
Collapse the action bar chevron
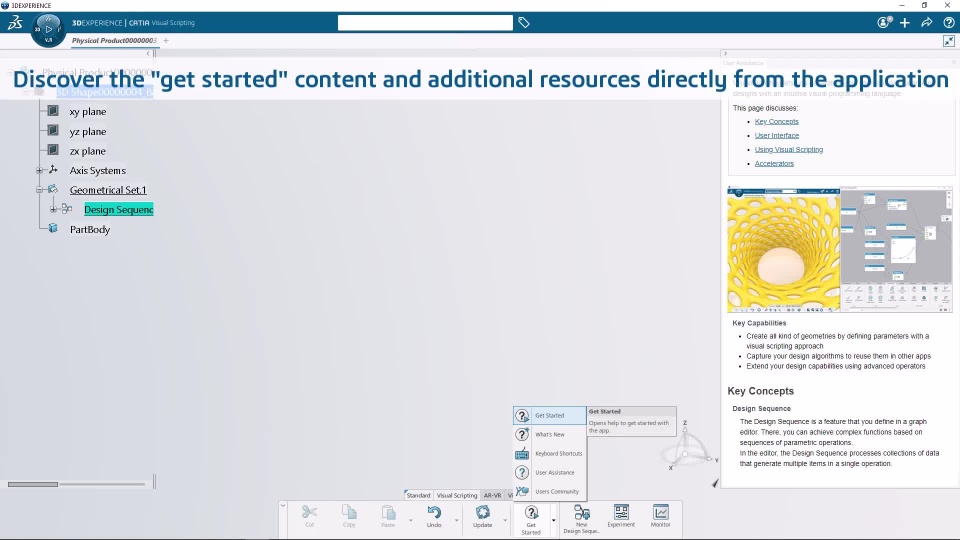point(283,506)
